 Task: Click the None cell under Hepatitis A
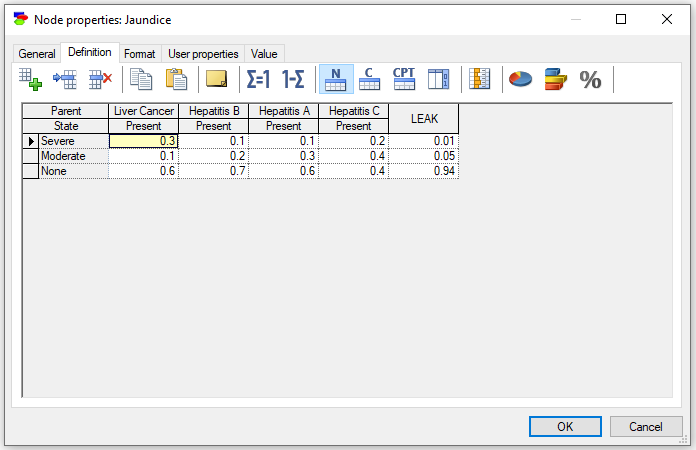[284, 171]
